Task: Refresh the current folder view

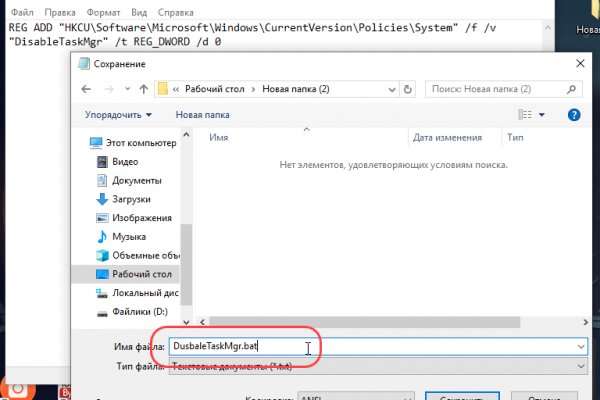Action: (409, 89)
